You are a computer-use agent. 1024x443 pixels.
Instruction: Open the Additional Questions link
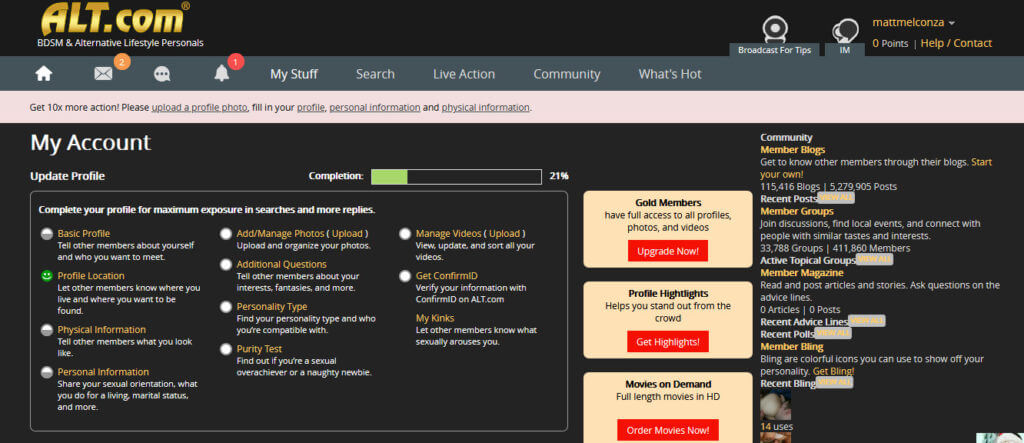coord(281,265)
